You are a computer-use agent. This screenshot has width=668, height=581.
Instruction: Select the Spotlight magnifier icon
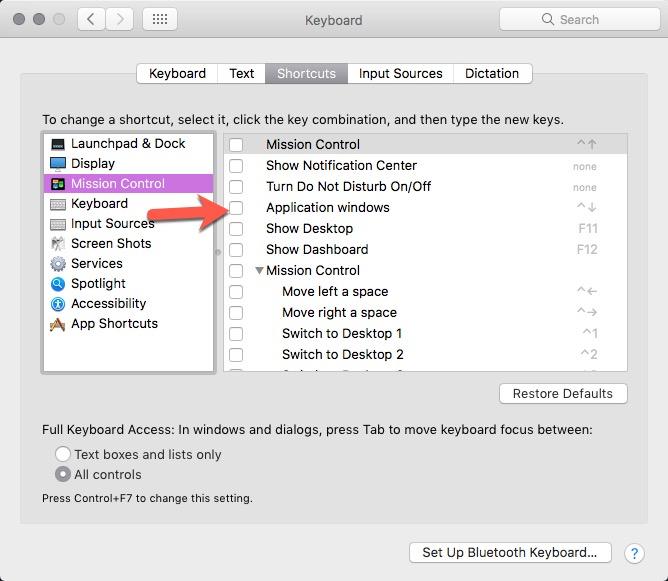pyautogui.click(x=58, y=284)
